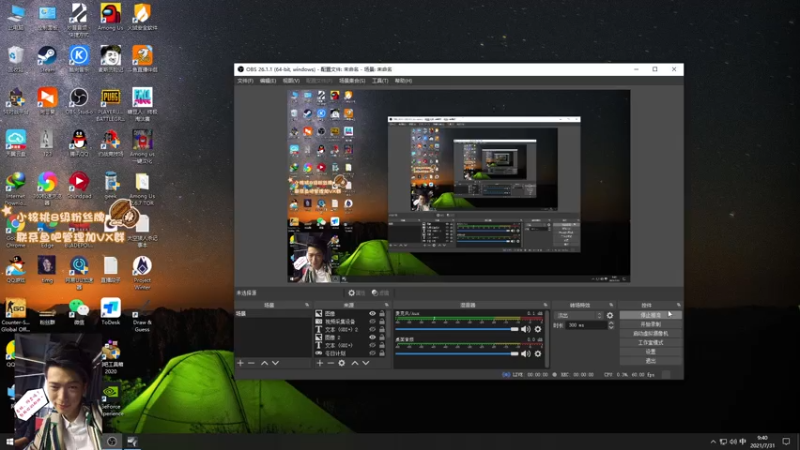Adjust transition duration stepper arrows
The image size is (800, 450).
click(x=611, y=325)
